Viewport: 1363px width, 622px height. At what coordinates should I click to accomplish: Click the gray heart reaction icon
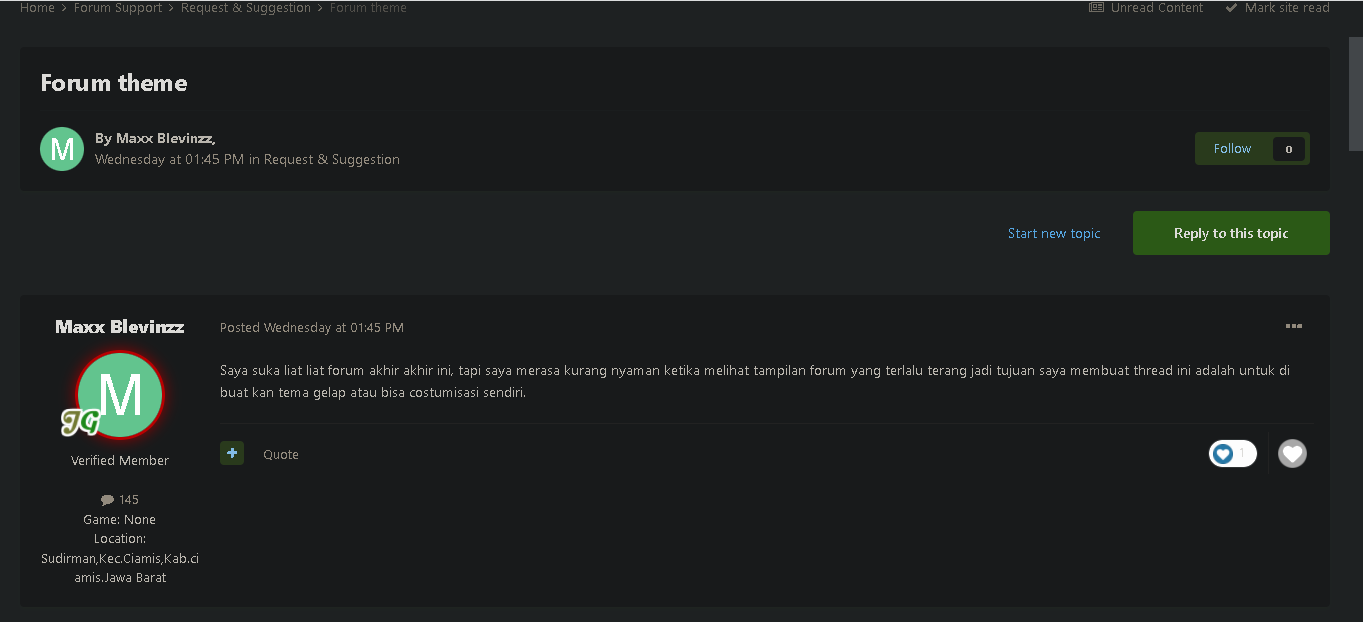tap(1292, 454)
